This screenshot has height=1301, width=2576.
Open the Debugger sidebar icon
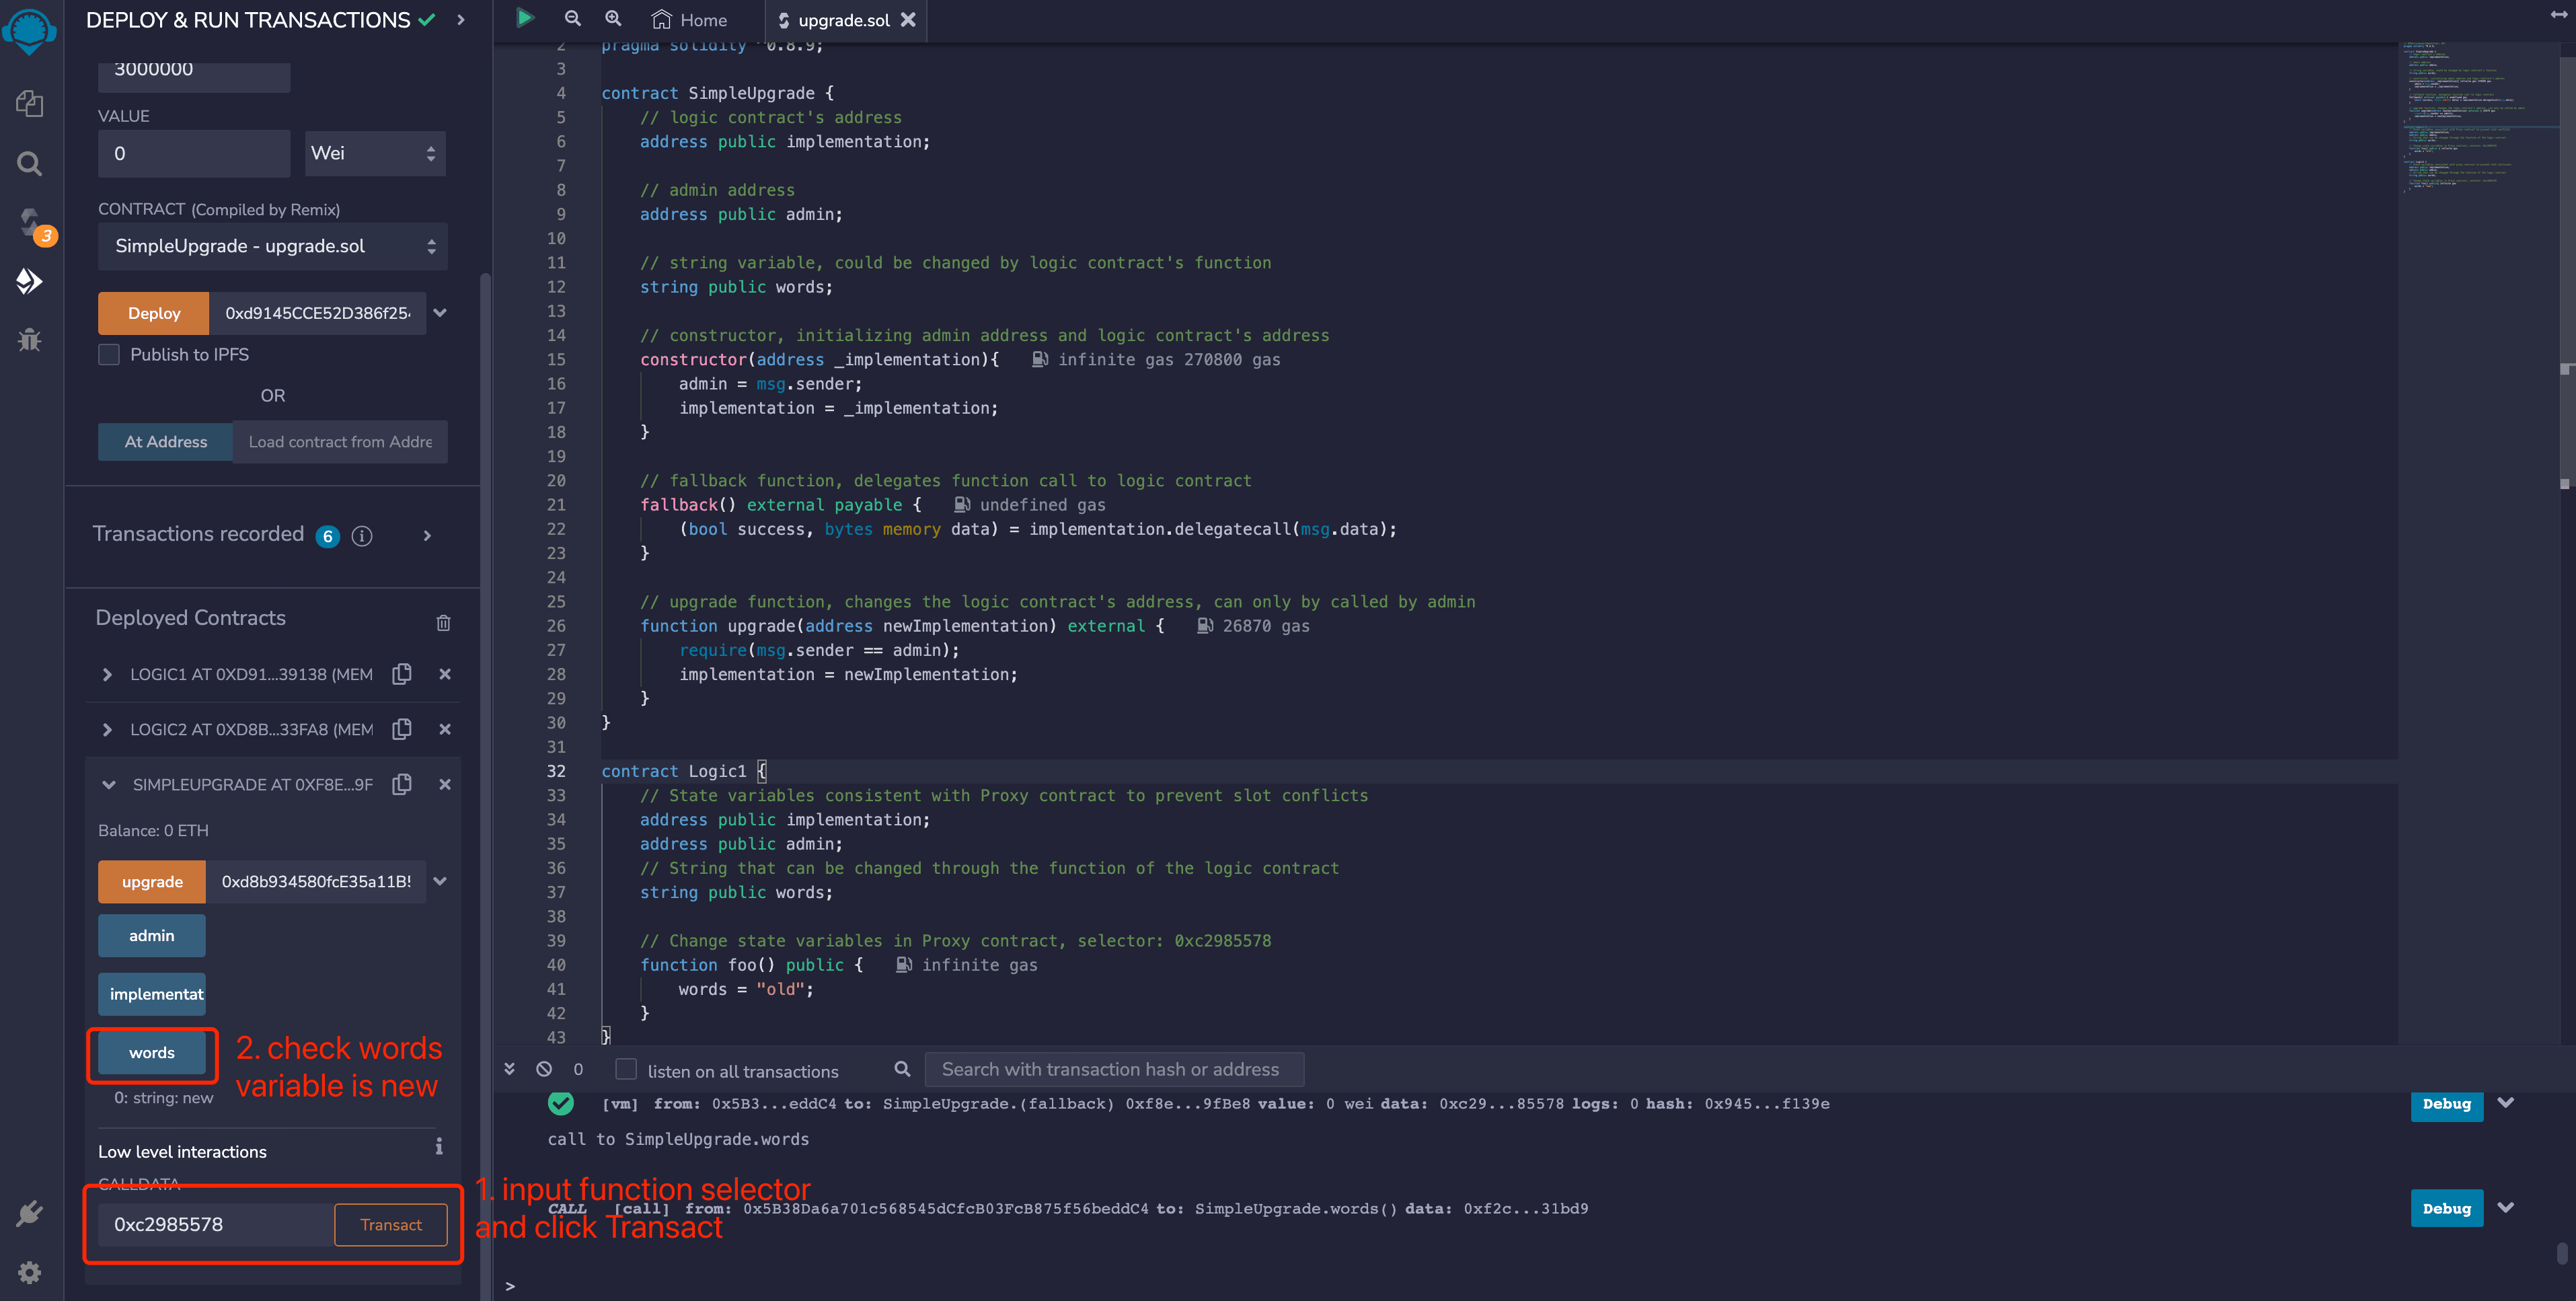[x=30, y=340]
